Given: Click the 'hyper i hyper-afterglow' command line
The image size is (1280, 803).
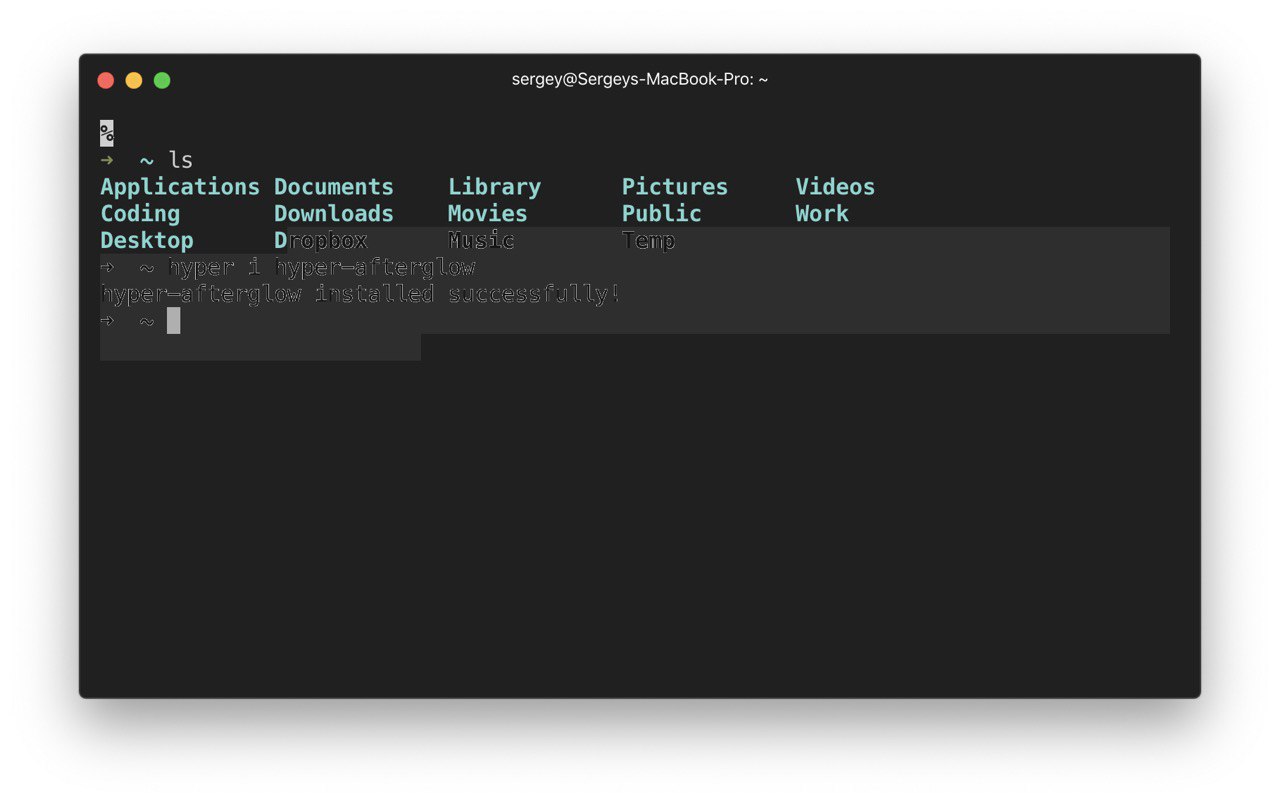Looking at the screenshot, I should pos(321,268).
